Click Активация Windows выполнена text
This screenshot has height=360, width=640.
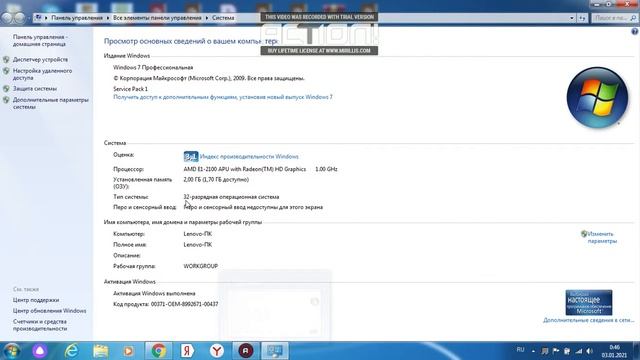(x=154, y=293)
